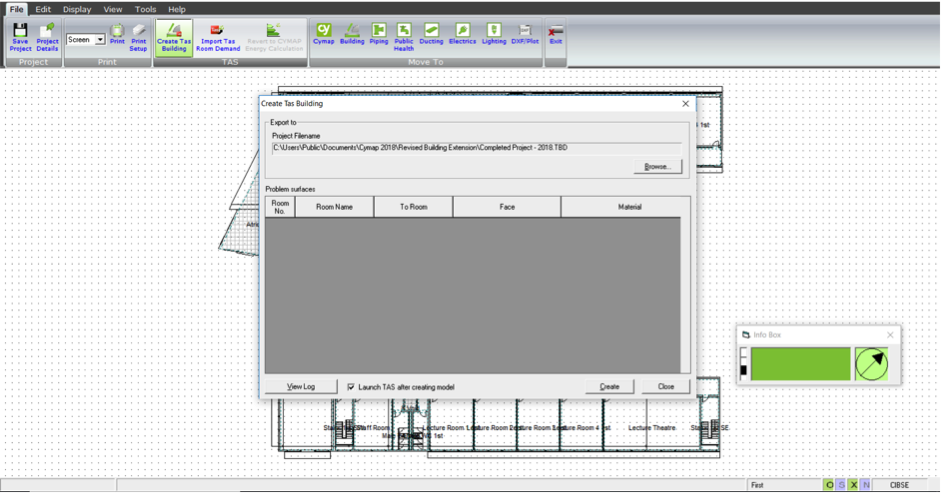
Task: Click the Info Box title icon
Action: (x=746, y=335)
